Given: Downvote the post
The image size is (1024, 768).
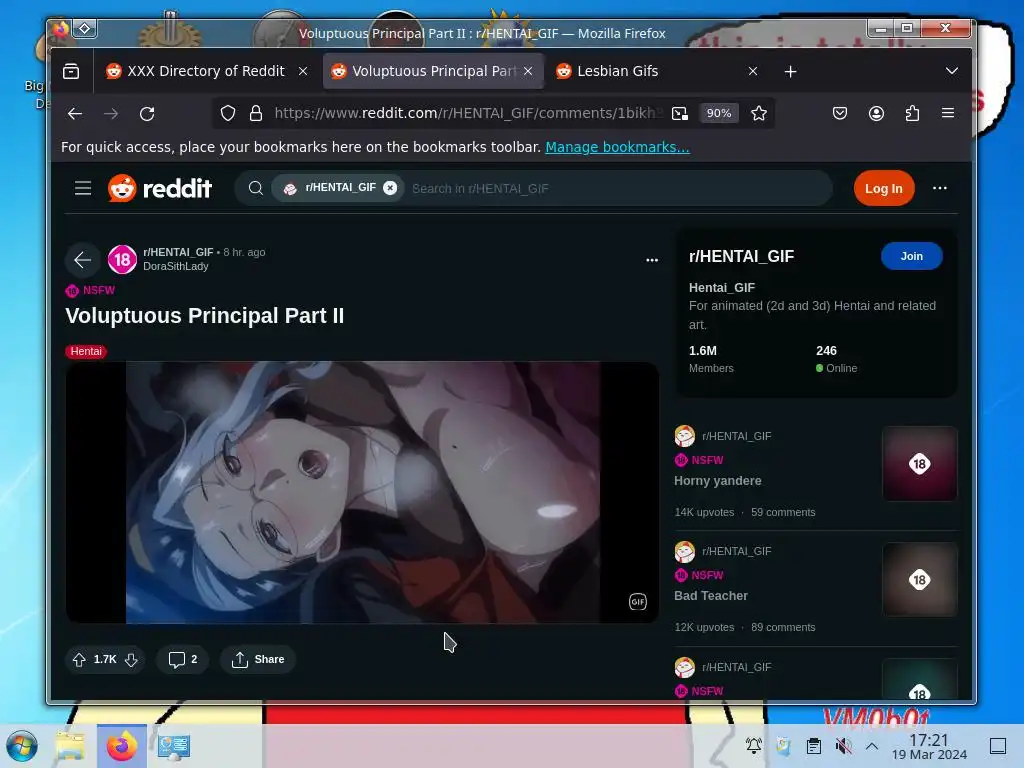Looking at the screenshot, I should coord(131,660).
